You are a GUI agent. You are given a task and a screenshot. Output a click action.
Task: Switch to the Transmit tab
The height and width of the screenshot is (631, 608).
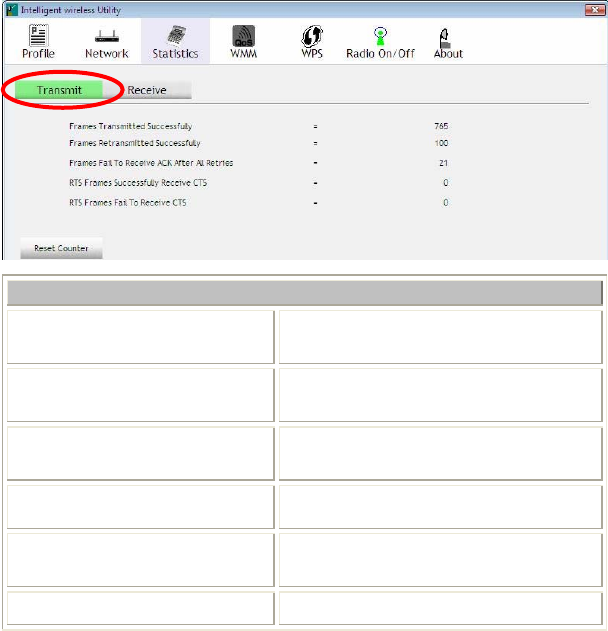[59, 90]
